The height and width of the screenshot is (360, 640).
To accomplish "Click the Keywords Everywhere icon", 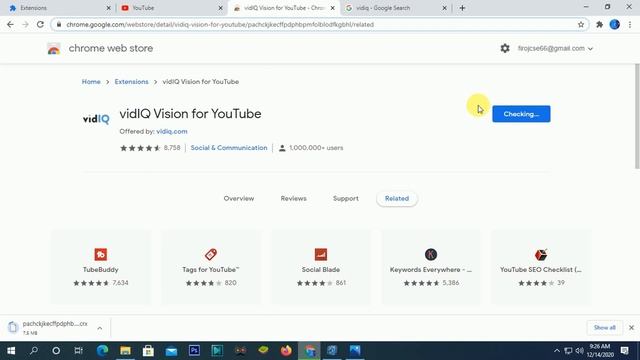I will coord(431,254).
